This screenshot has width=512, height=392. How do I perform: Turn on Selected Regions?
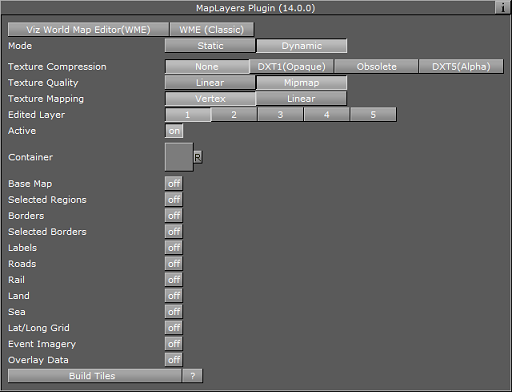pos(174,200)
